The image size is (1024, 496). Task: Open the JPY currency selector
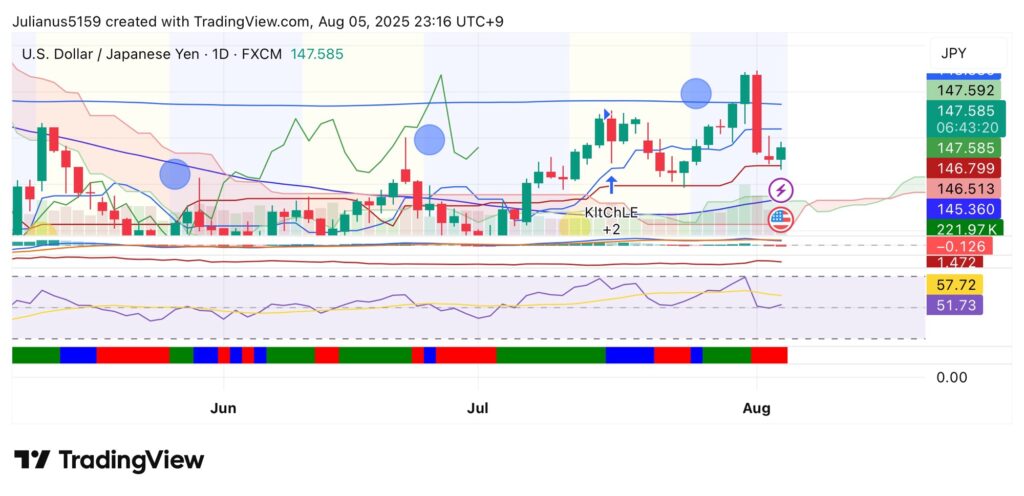click(954, 54)
